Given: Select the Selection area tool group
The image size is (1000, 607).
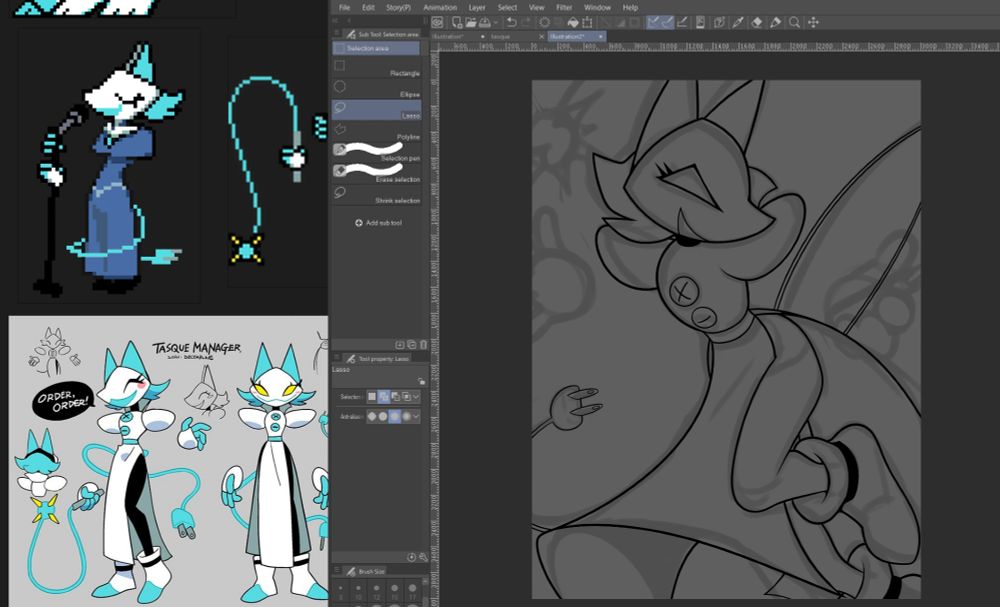Looking at the screenshot, I should click(376, 48).
